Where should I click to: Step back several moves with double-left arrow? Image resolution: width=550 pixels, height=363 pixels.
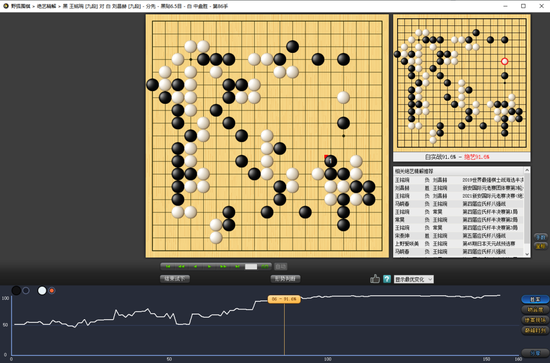click(x=181, y=267)
